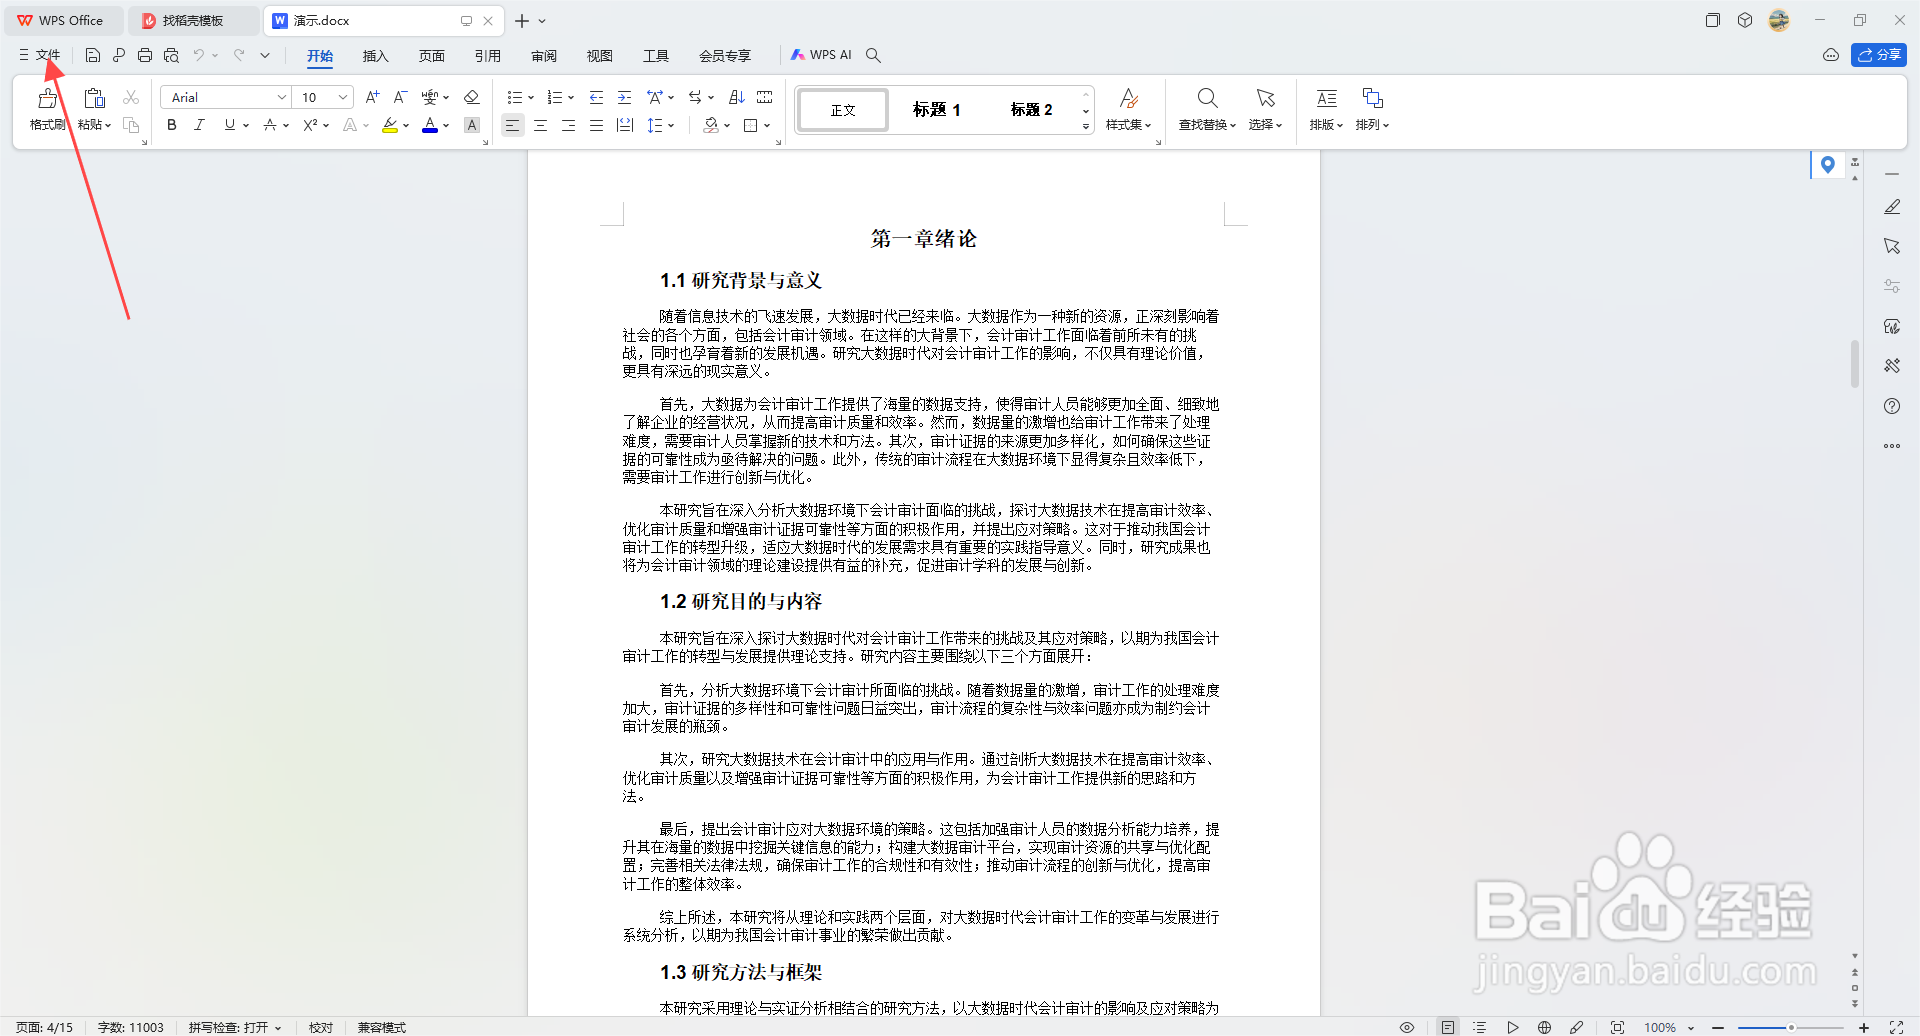Image resolution: width=1920 pixels, height=1036 pixels.
Task: Enable align right paragraph button
Action: (x=568, y=125)
